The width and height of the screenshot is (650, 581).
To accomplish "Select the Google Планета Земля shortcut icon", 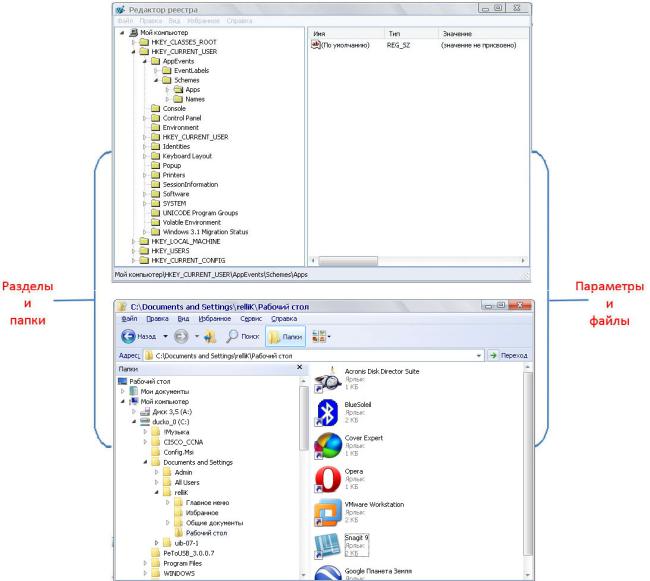I will 327,573.
